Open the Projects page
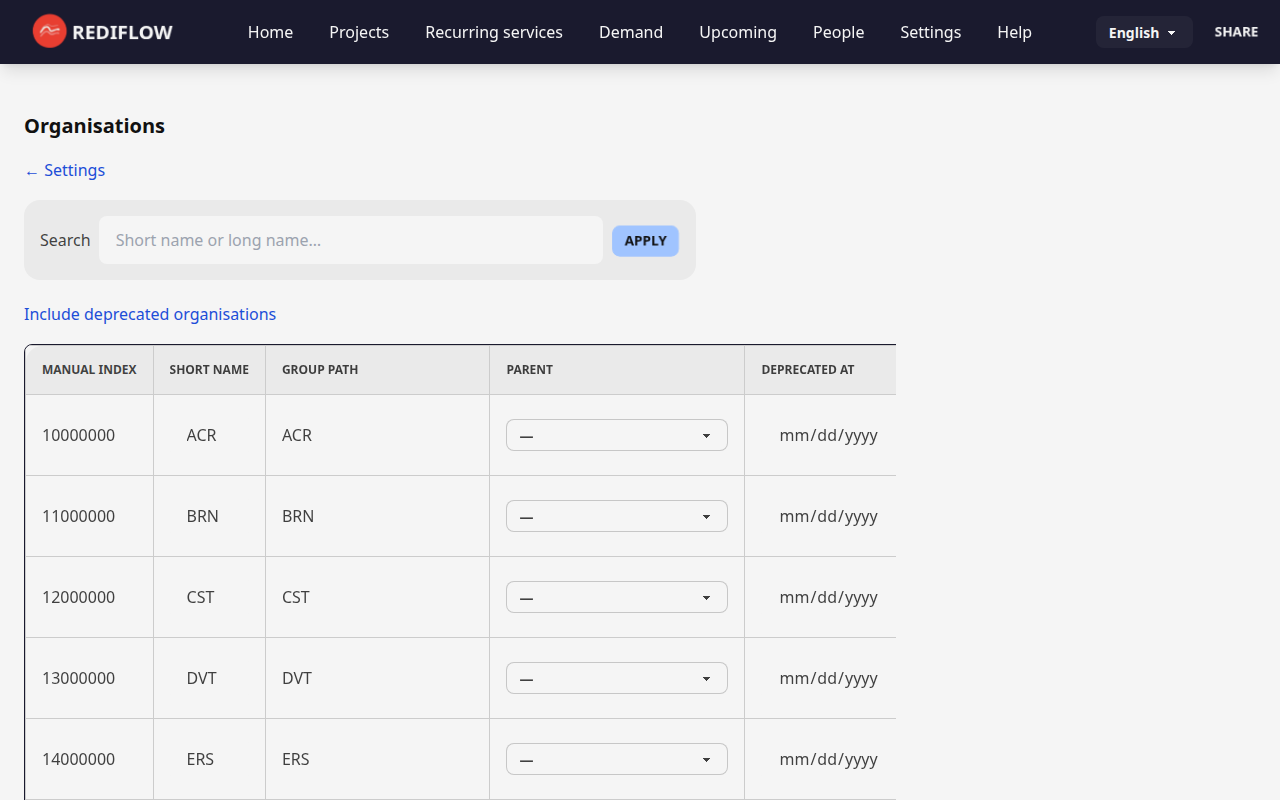This screenshot has height=800, width=1280. pyautogui.click(x=359, y=32)
